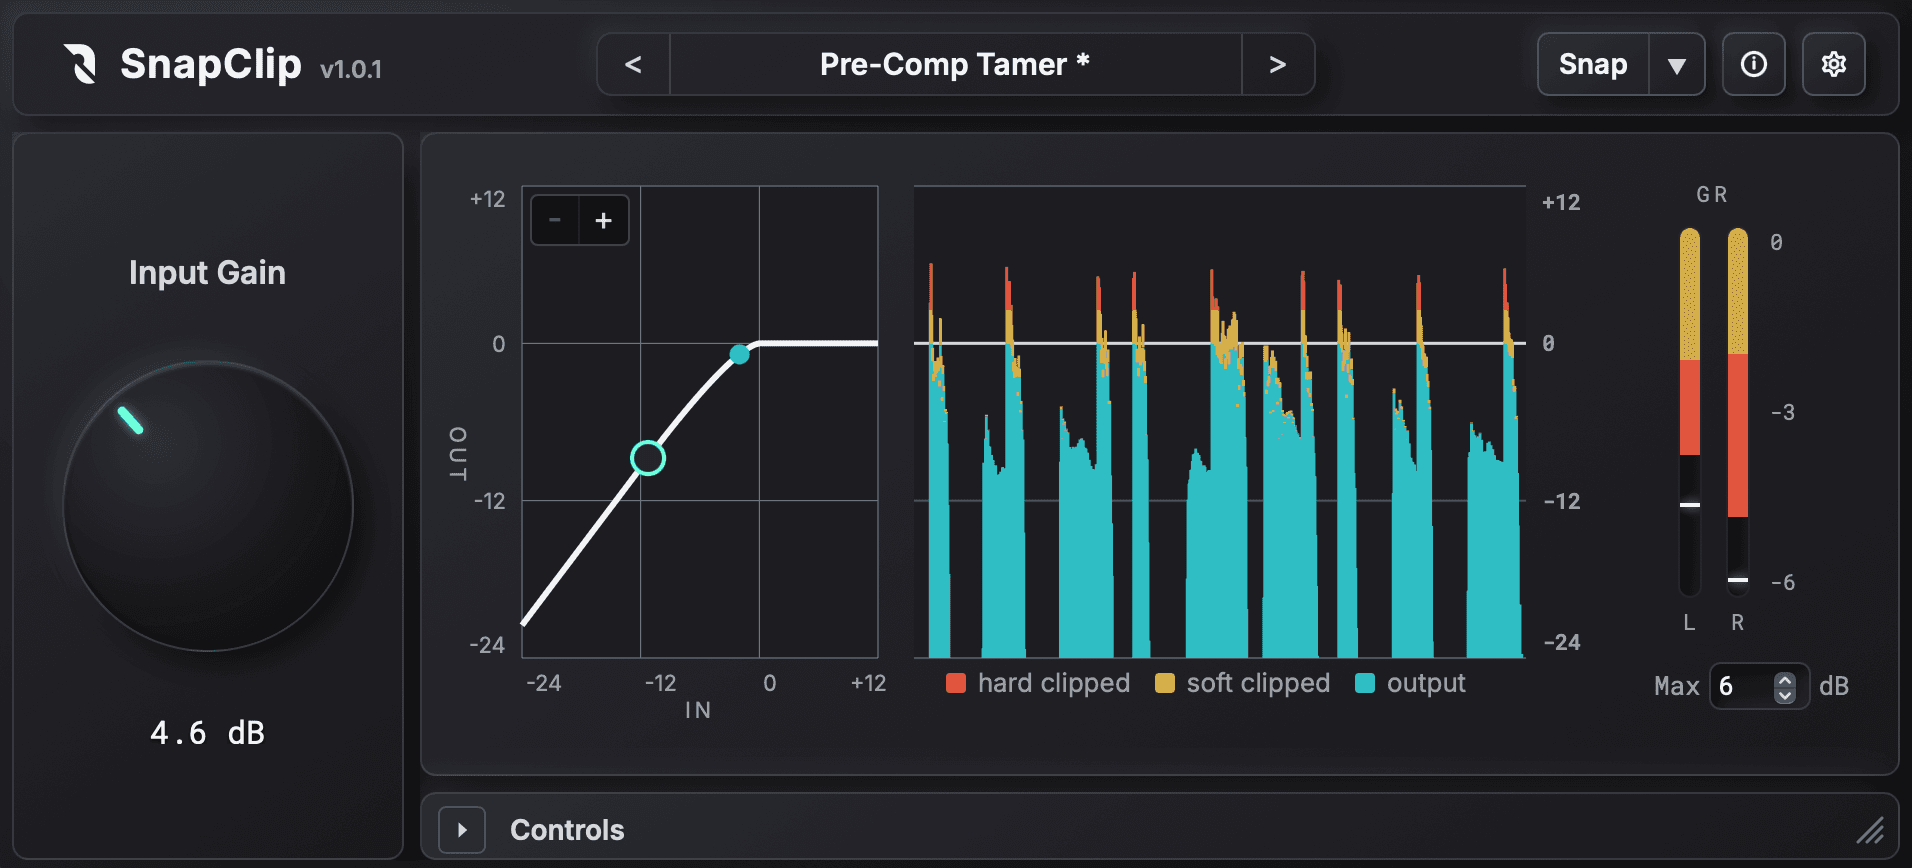This screenshot has height=868, width=1912.
Task: Click the 'soft clipped' legend label
Action: (1258, 683)
